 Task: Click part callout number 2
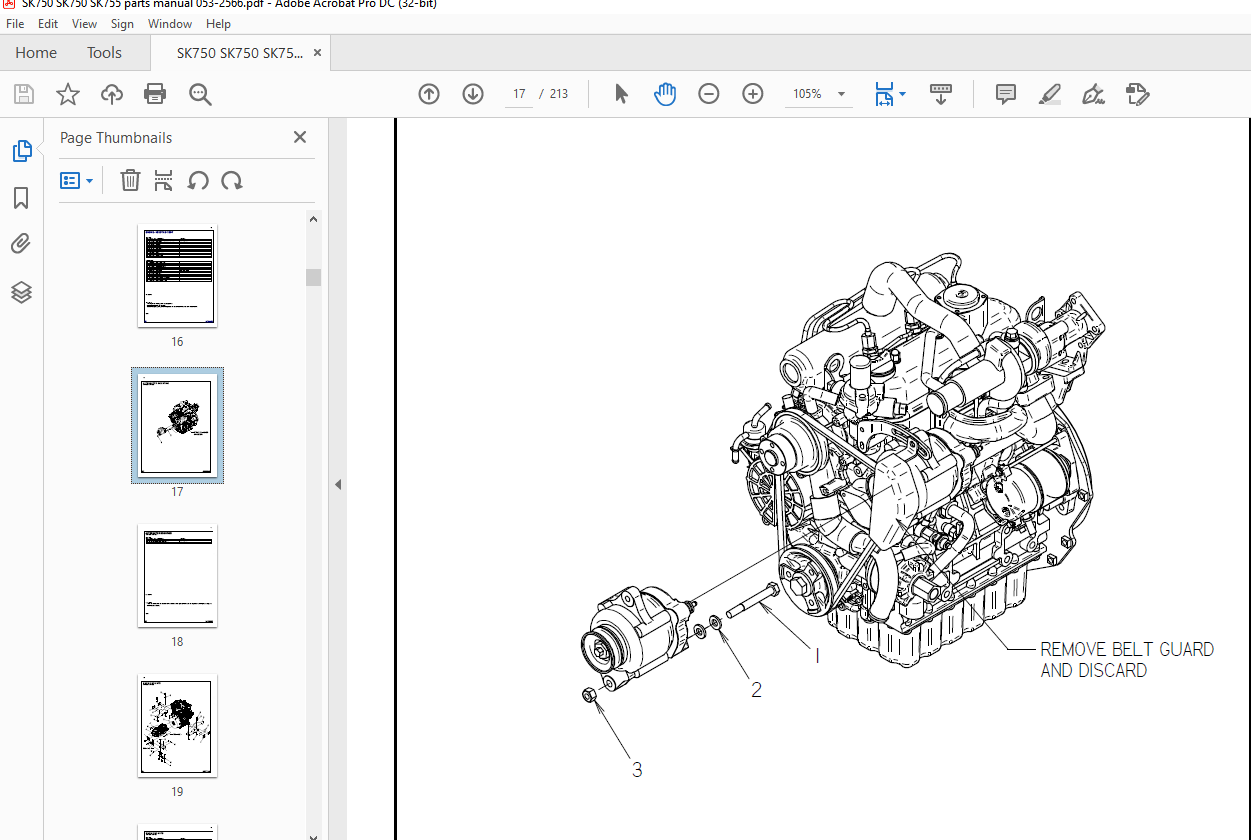(756, 690)
